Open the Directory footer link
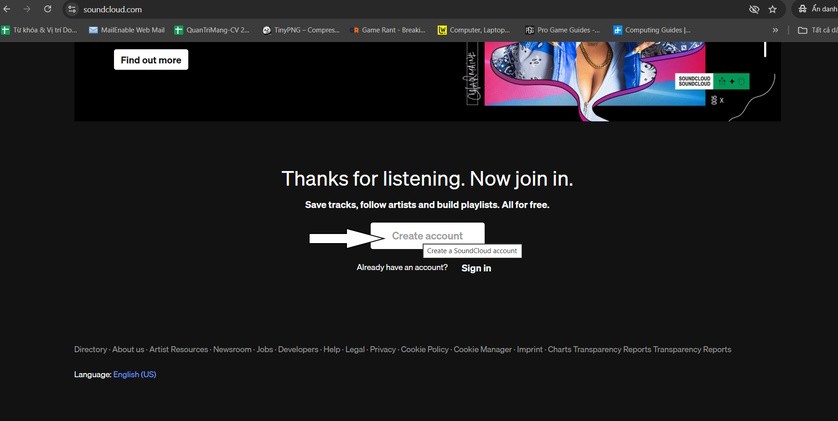The width and height of the screenshot is (838, 421). point(90,349)
